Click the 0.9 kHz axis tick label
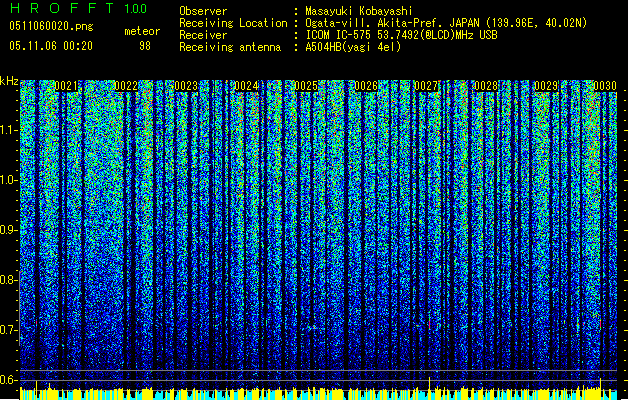The height and width of the screenshot is (400, 629). [8, 230]
